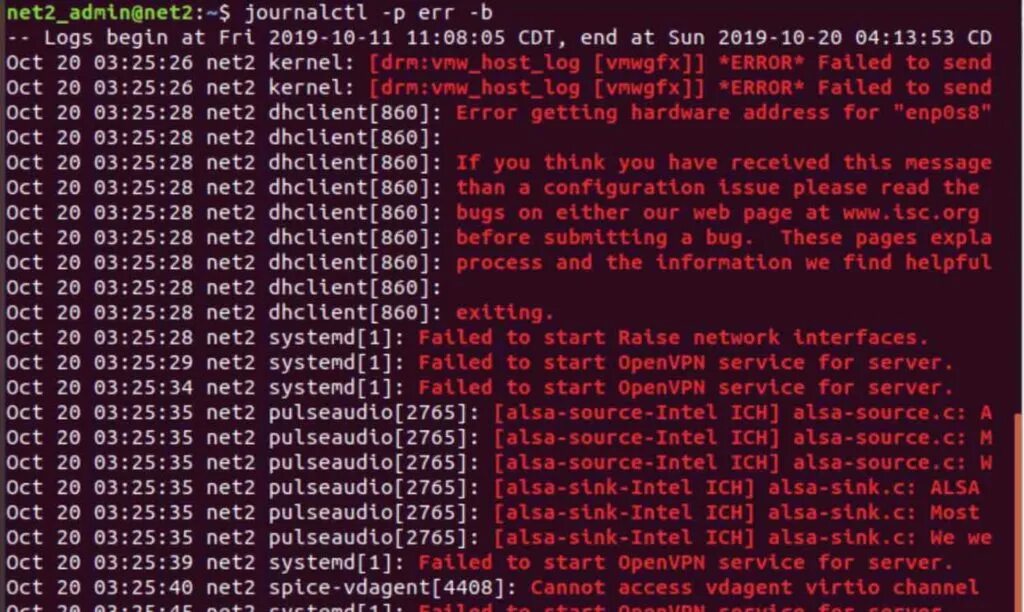The image size is (1024, 612).
Task: Click the 03:25:29 OpenVPN failure line
Action: coord(480,362)
